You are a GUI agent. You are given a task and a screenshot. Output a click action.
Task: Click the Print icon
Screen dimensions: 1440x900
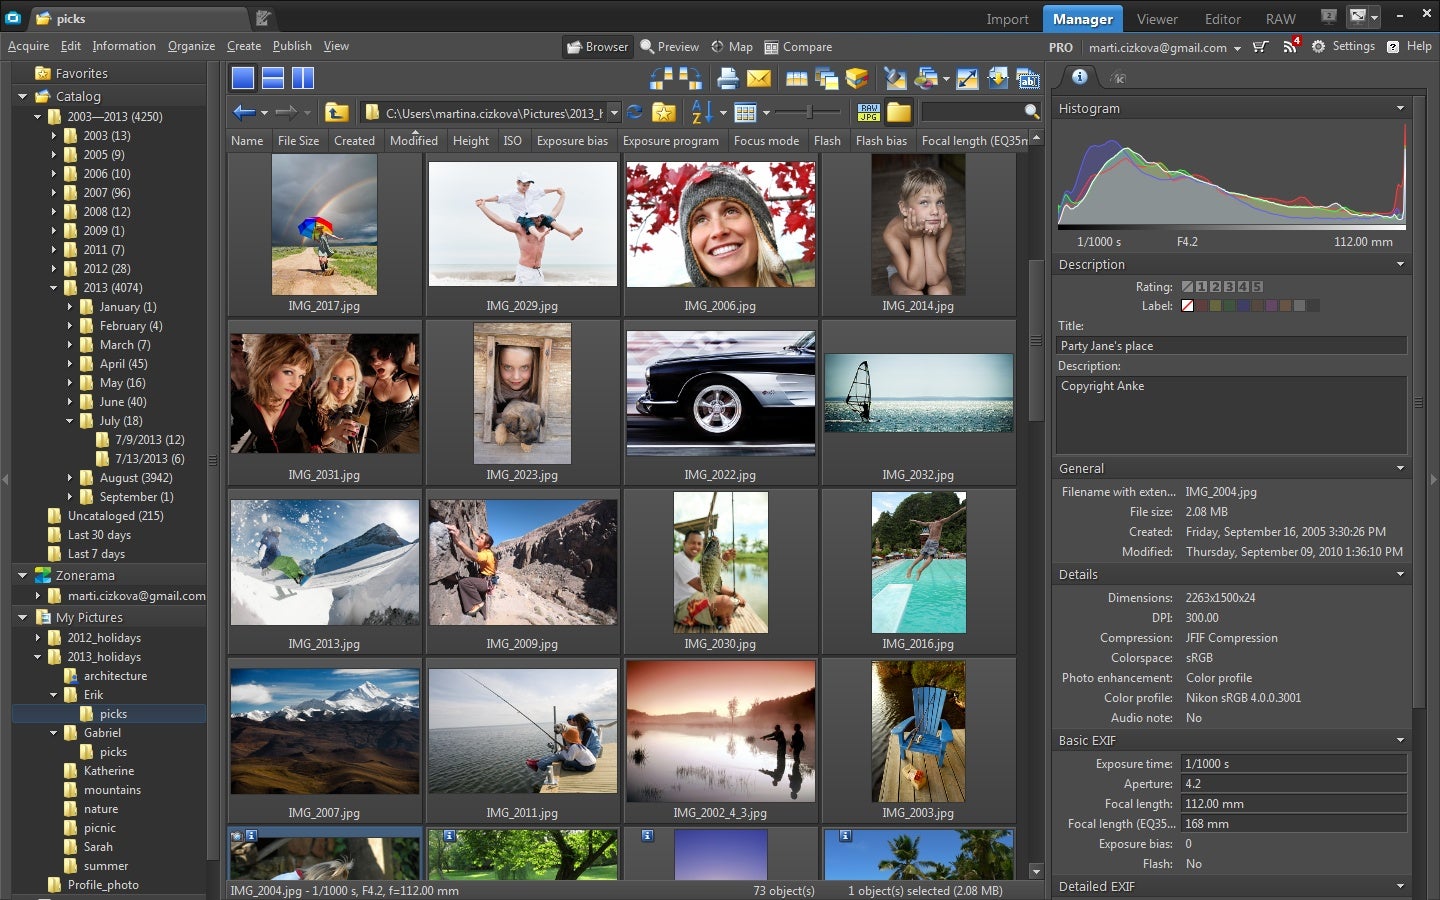click(x=728, y=78)
